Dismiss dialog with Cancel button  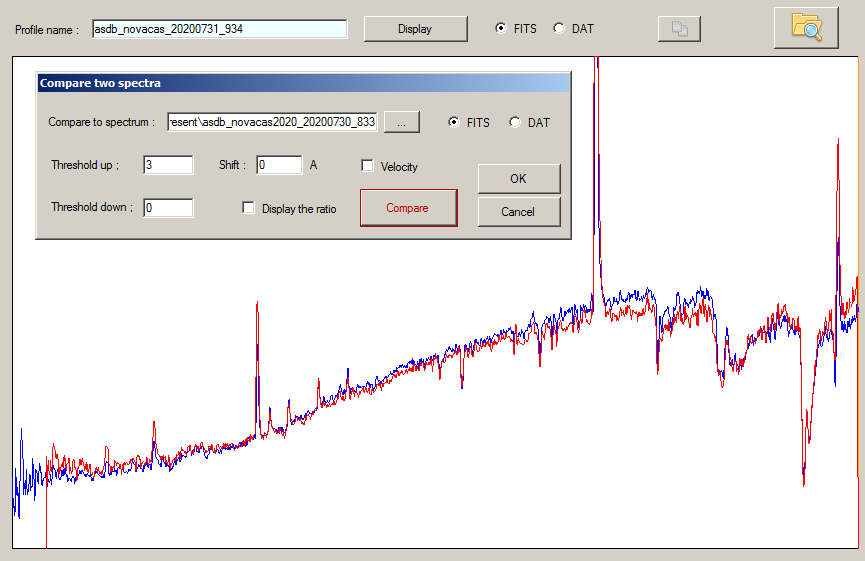[x=518, y=212]
